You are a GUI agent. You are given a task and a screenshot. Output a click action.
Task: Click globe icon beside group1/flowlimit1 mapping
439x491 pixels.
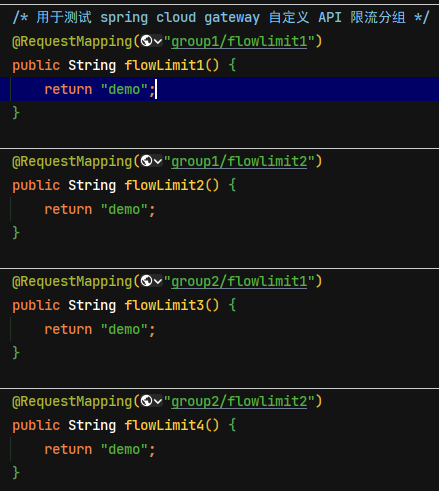pyautogui.click(x=146, y=41)
